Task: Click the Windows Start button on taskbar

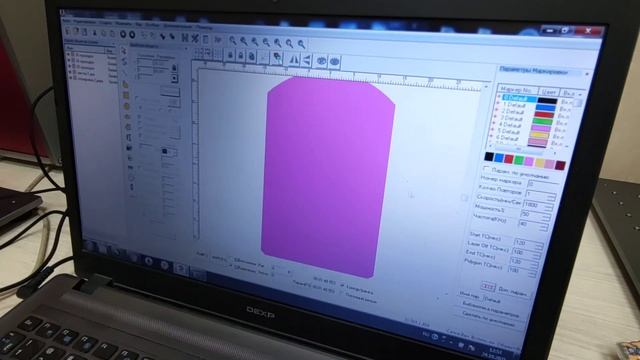Action: pos(90,246)
